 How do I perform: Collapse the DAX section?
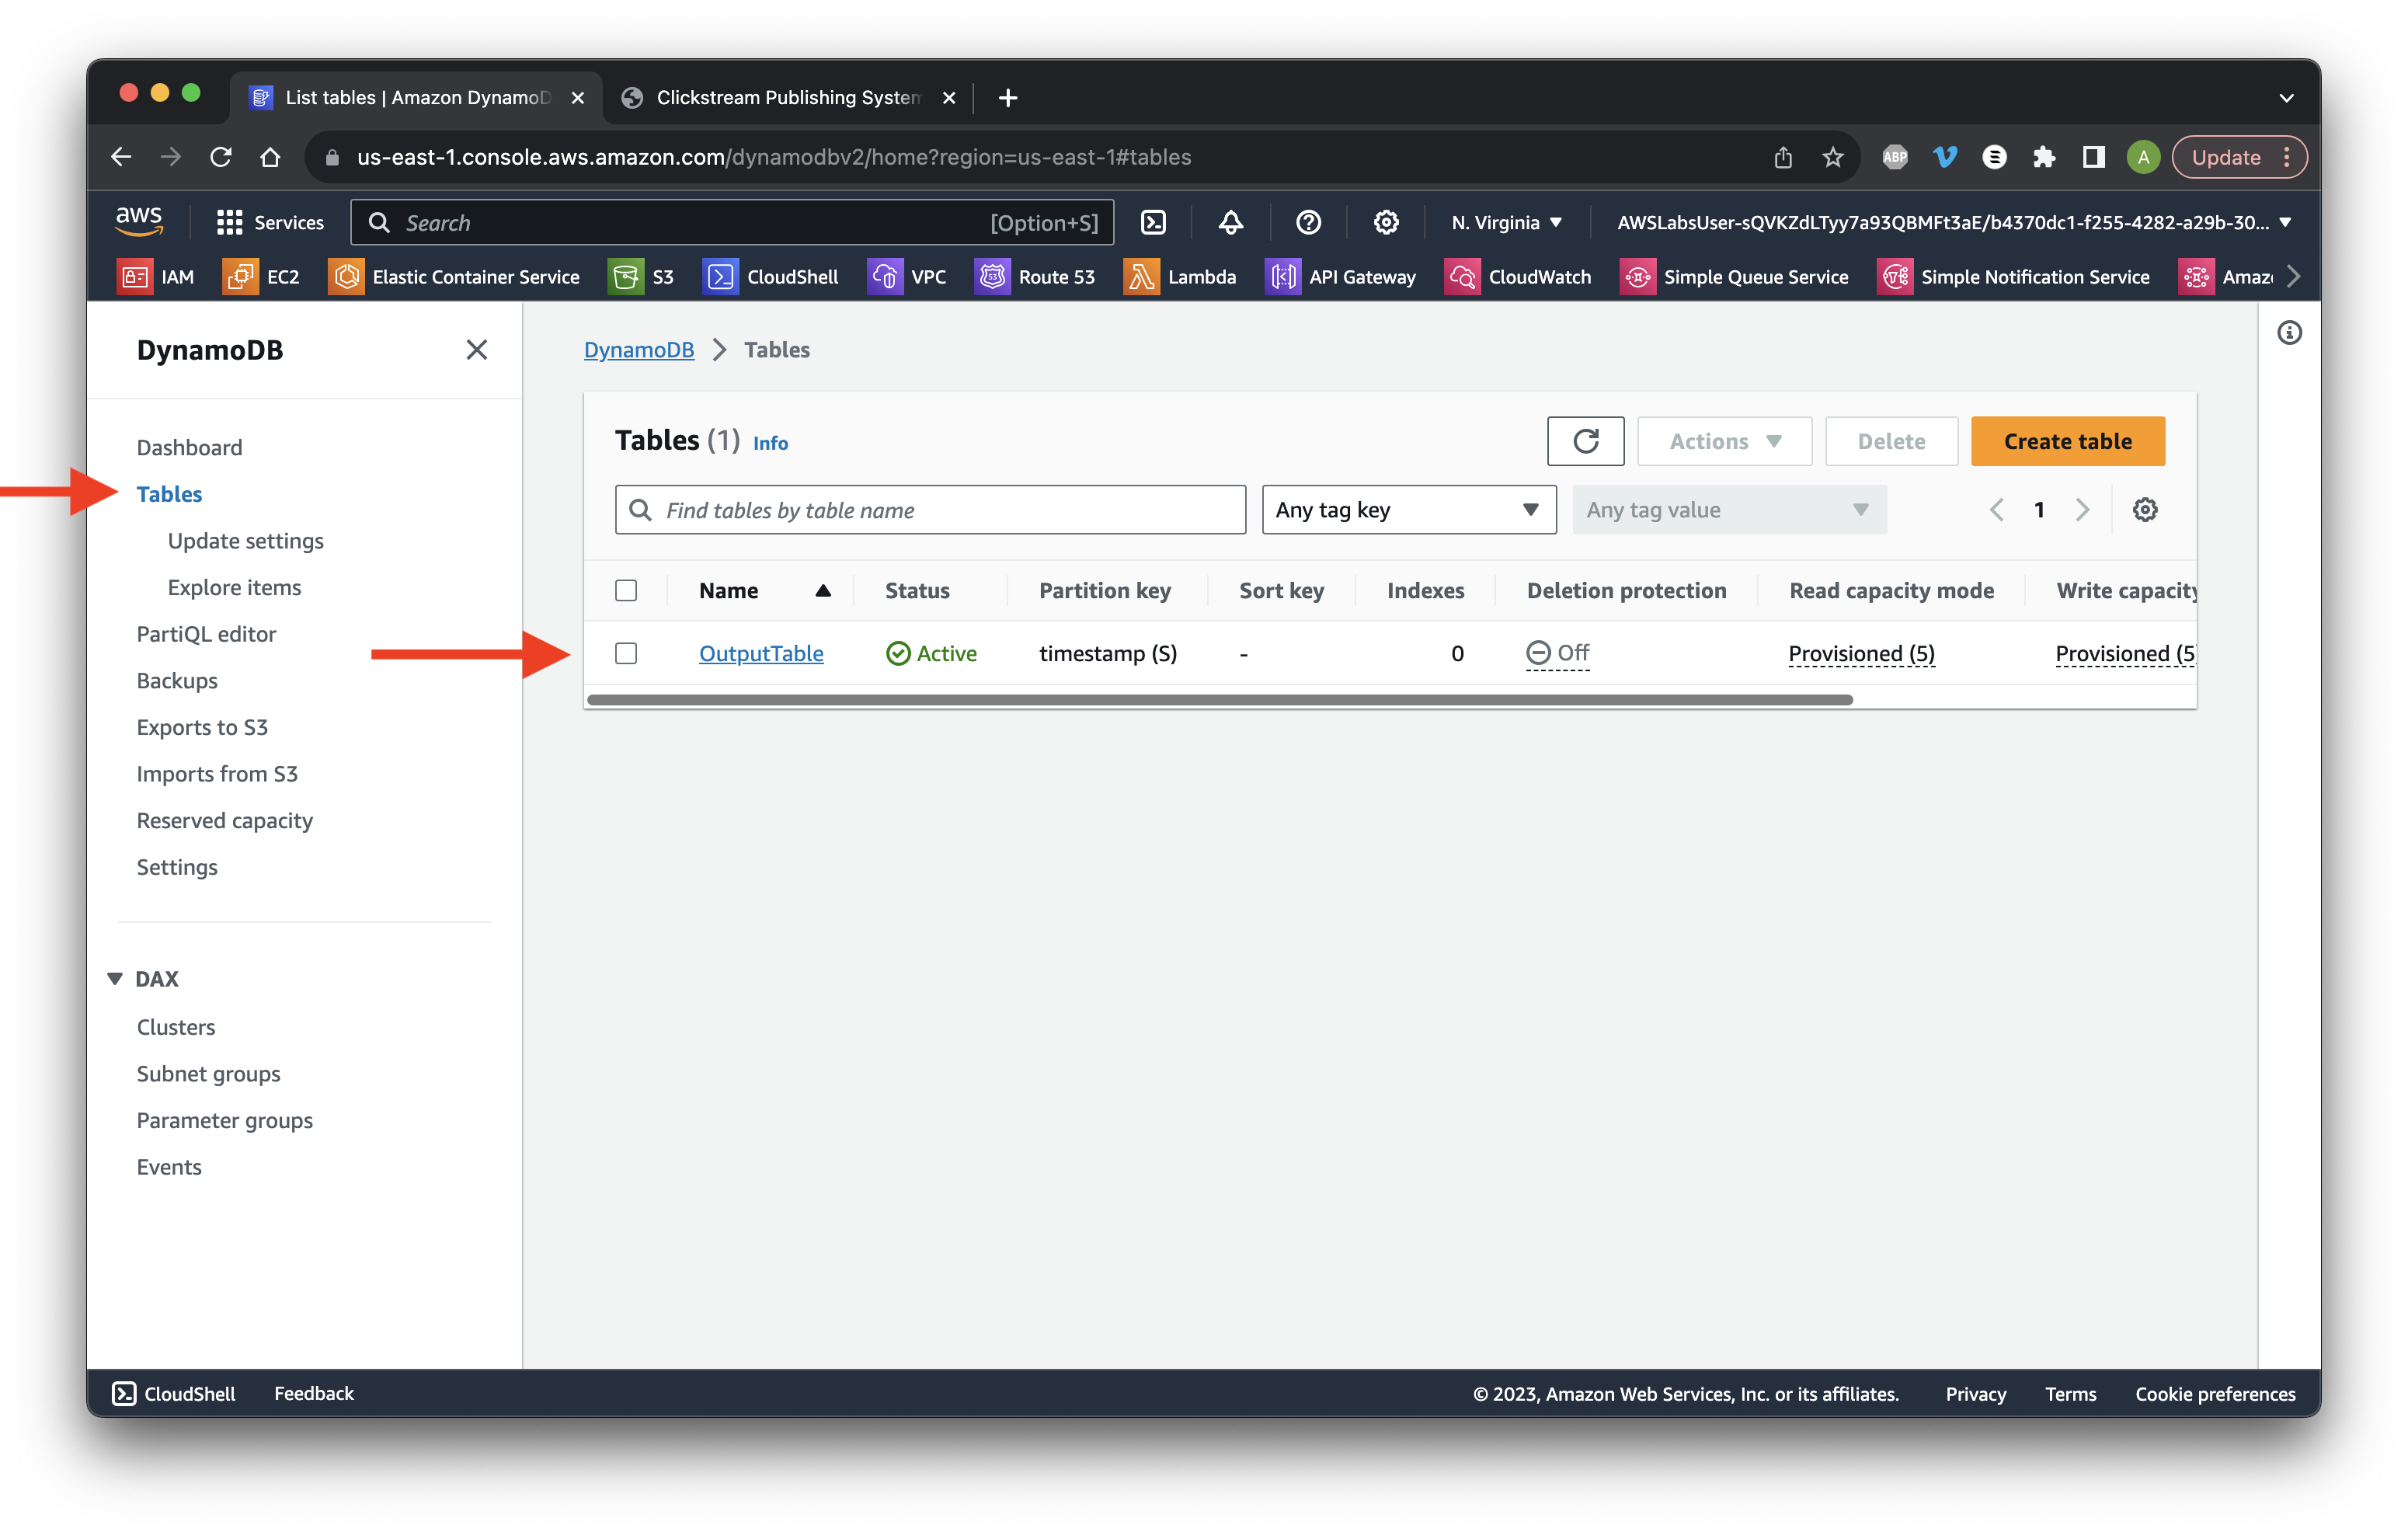pyautogui.click(x=115, y=978)
